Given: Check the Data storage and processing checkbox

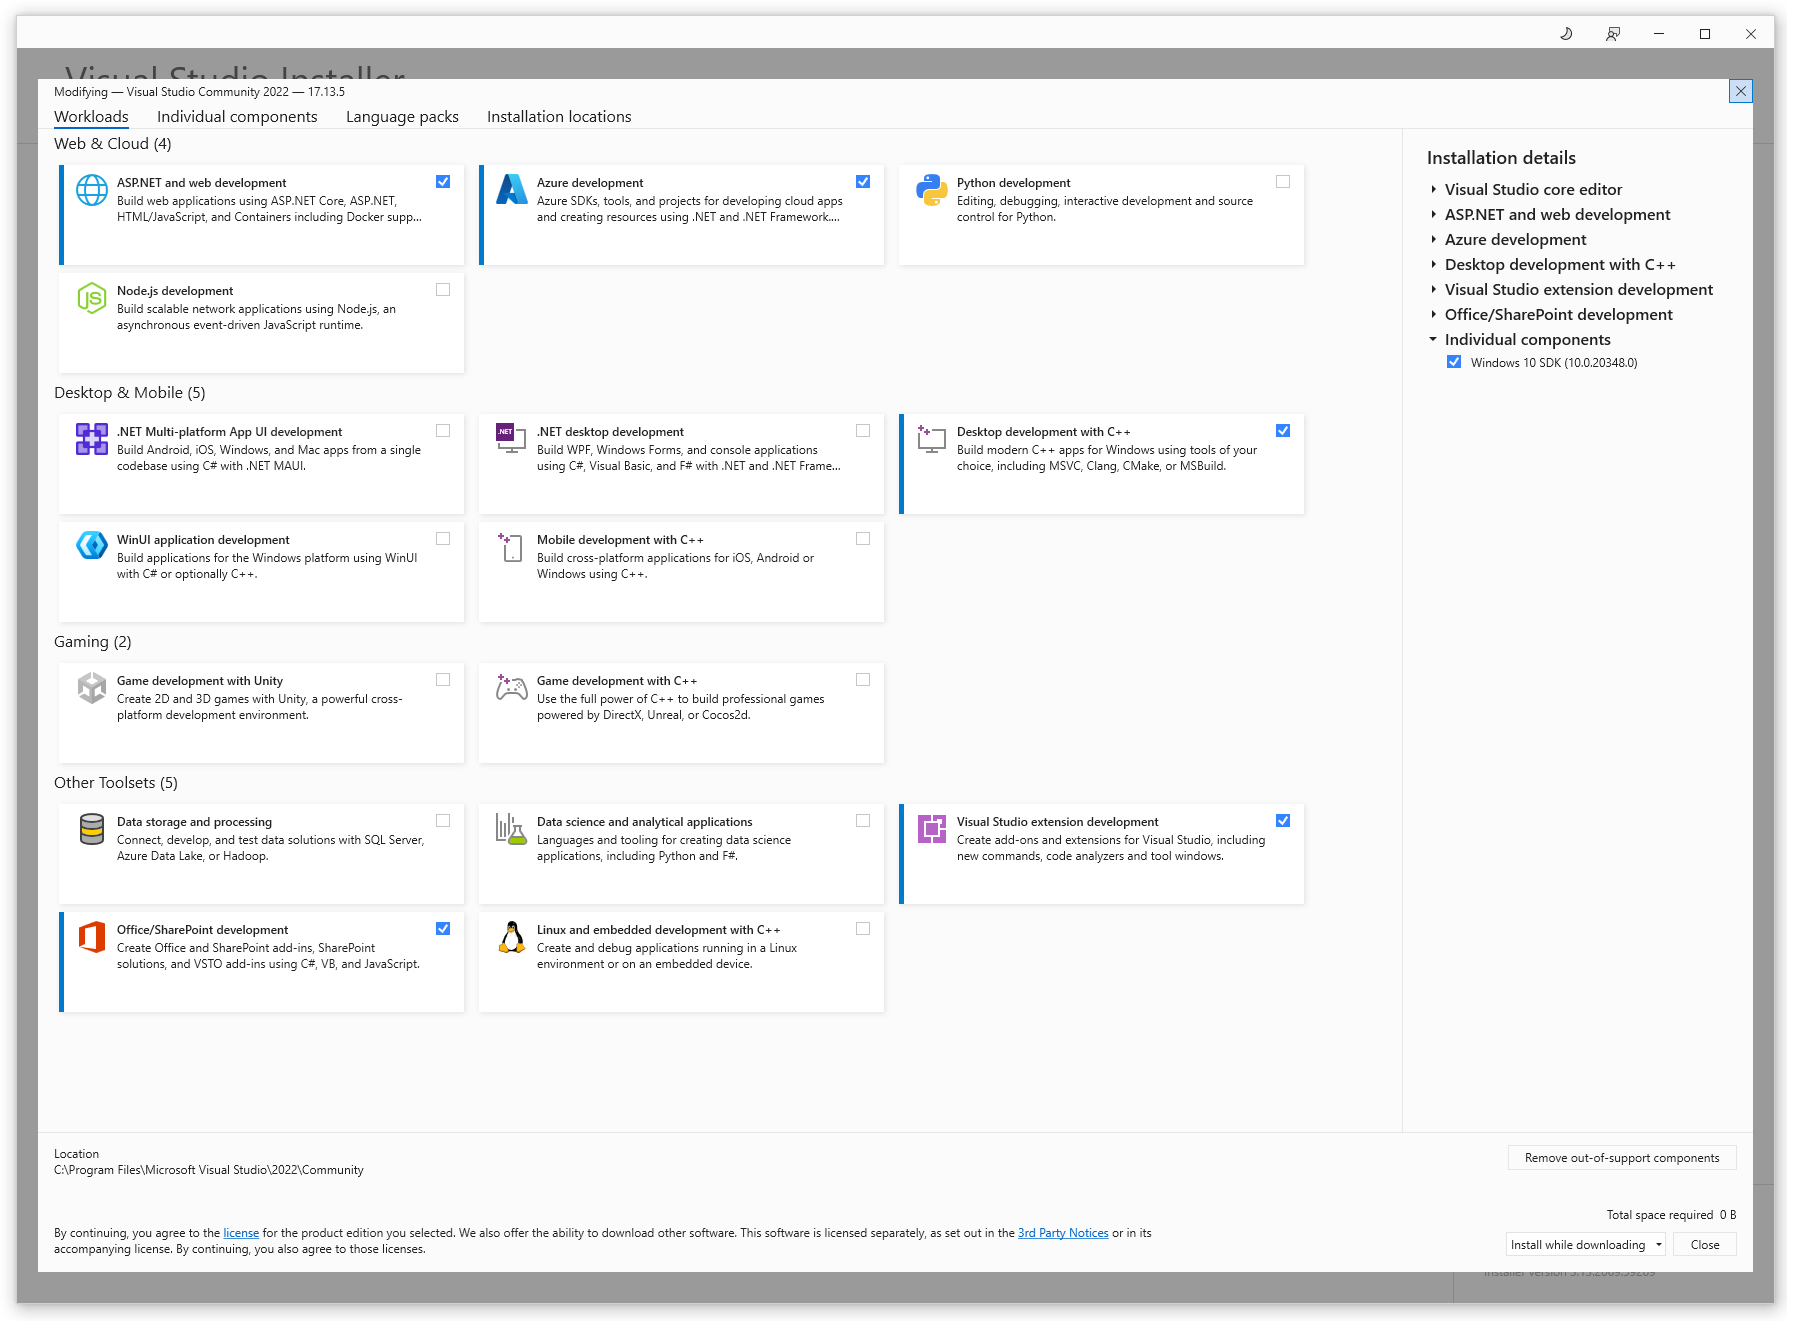Looking at the screenshot, I should (x=443, y=821).
